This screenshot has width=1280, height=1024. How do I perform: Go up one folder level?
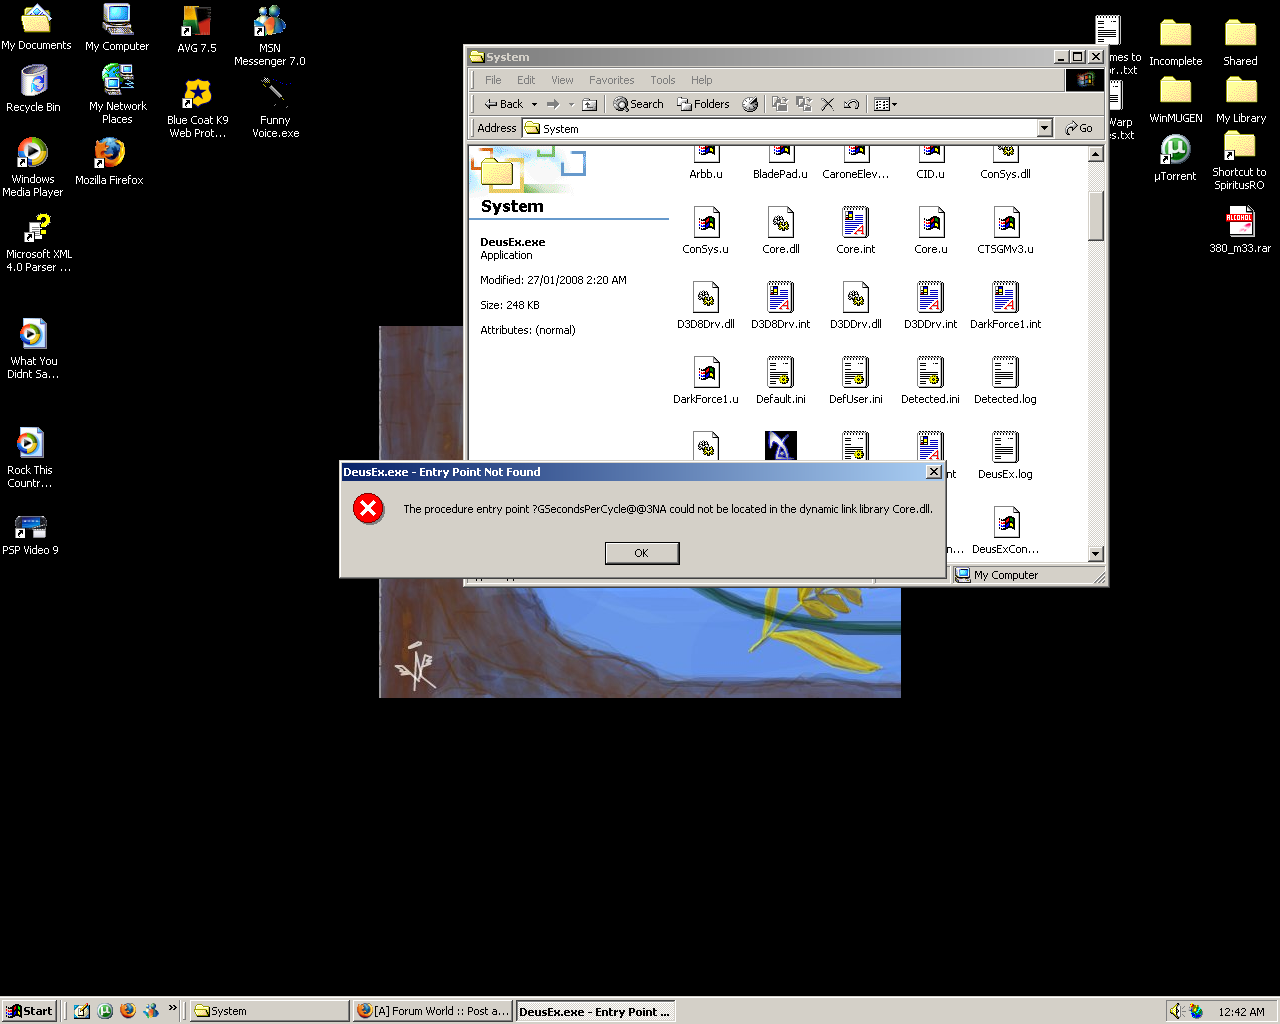(x=590, y=104)
